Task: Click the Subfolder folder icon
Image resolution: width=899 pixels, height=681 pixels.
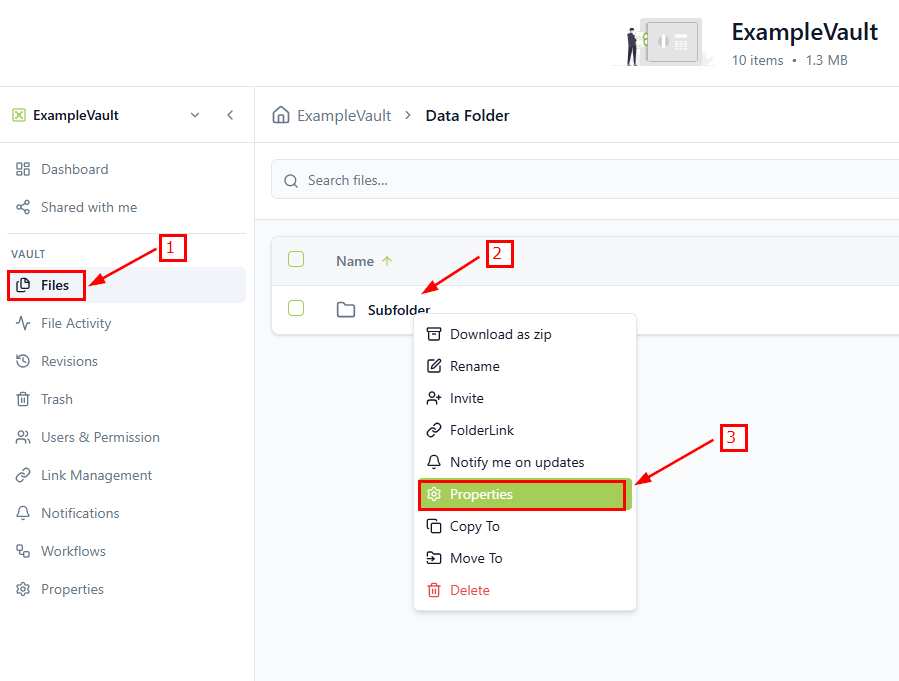Action: pyautogui.click(x=346, y=310)
